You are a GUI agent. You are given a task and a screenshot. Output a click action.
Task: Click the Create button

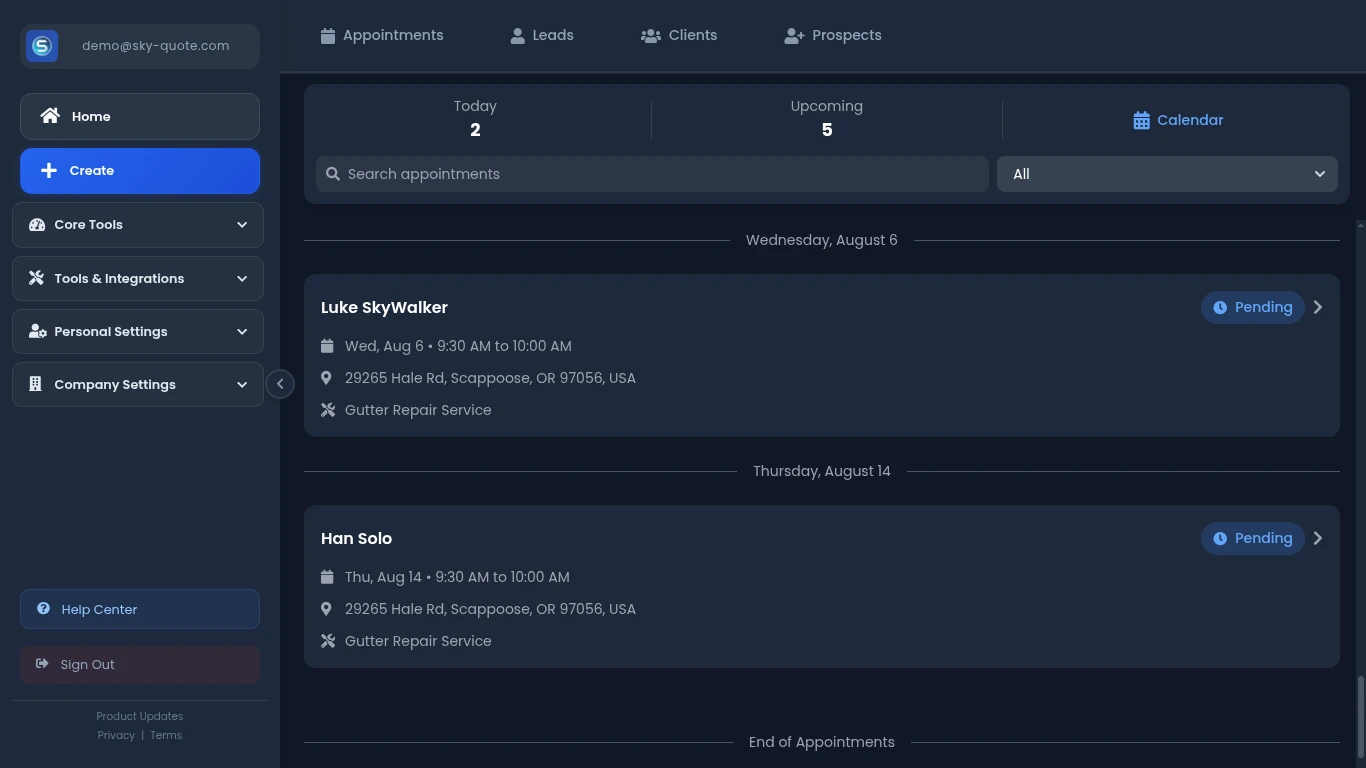click(139, 170)
